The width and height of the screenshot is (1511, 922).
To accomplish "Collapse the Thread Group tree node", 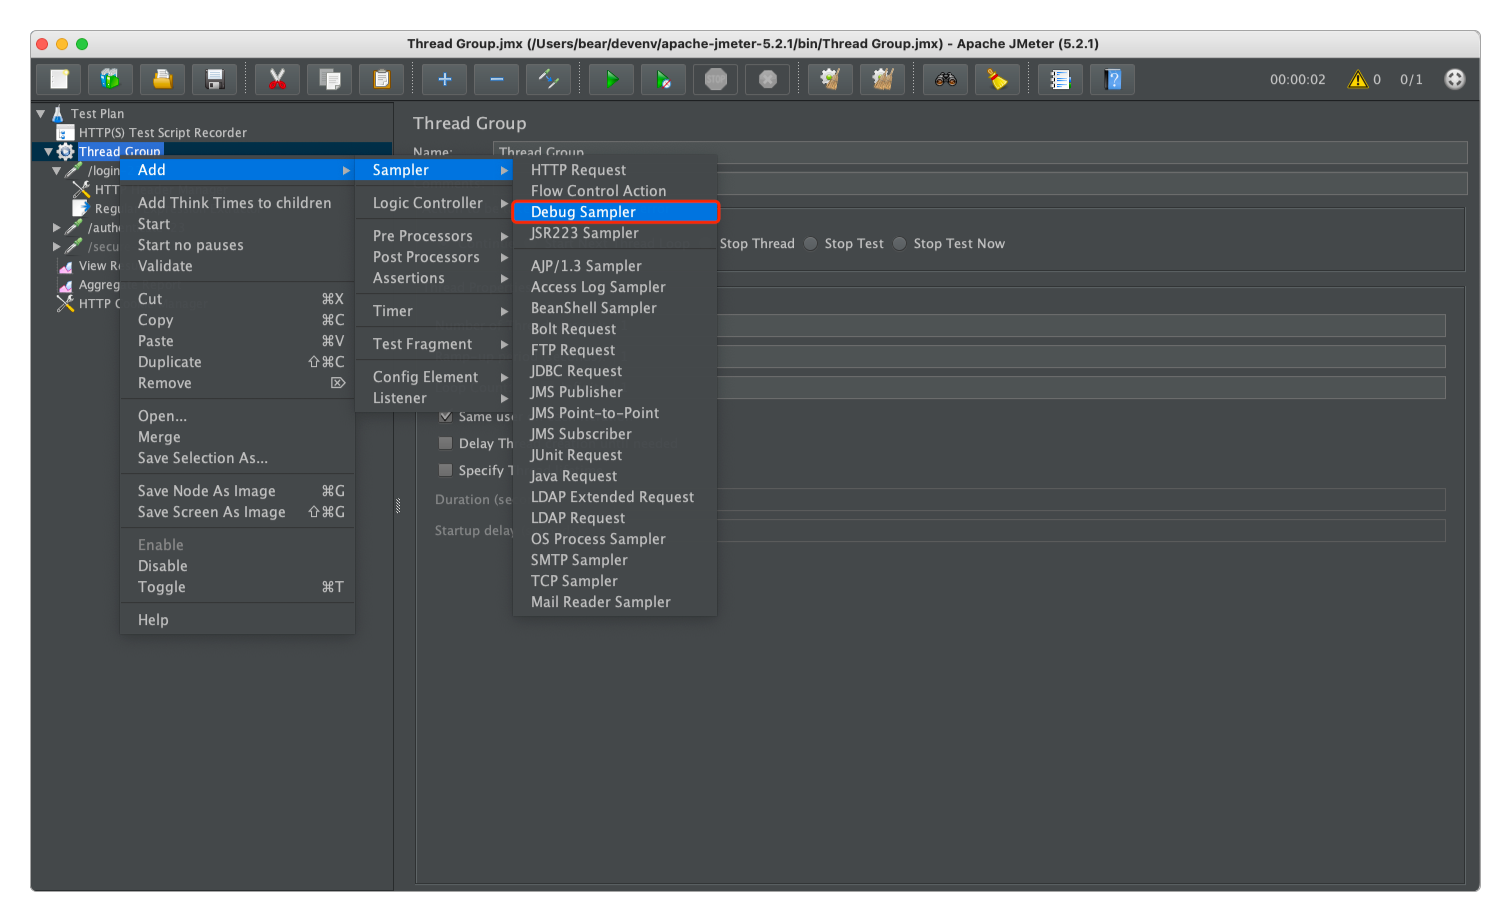I will (x=48, y=152).
